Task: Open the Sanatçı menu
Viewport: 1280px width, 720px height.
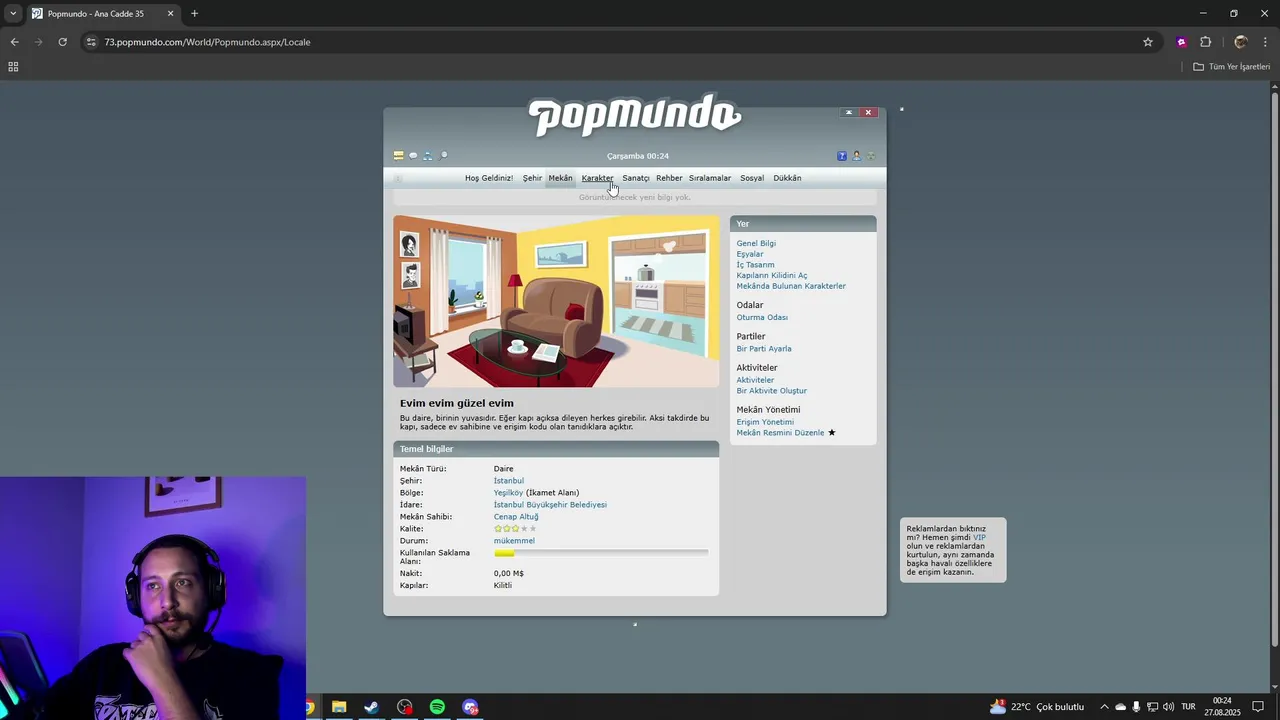Action: click(x=636, y=178)
